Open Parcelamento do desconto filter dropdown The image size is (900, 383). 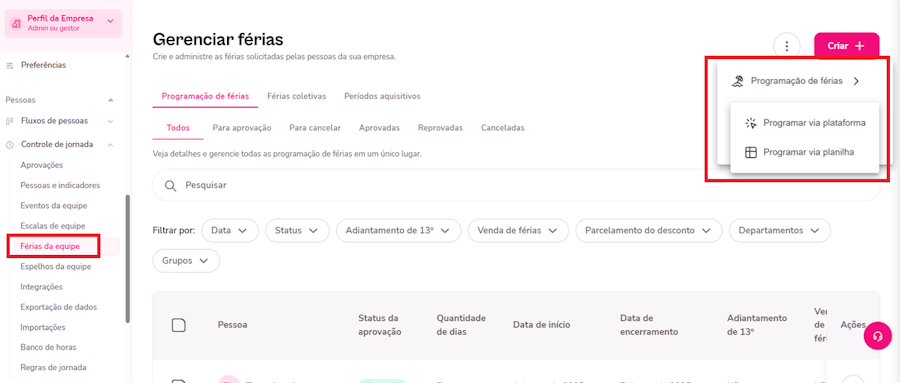pos(649,230)
